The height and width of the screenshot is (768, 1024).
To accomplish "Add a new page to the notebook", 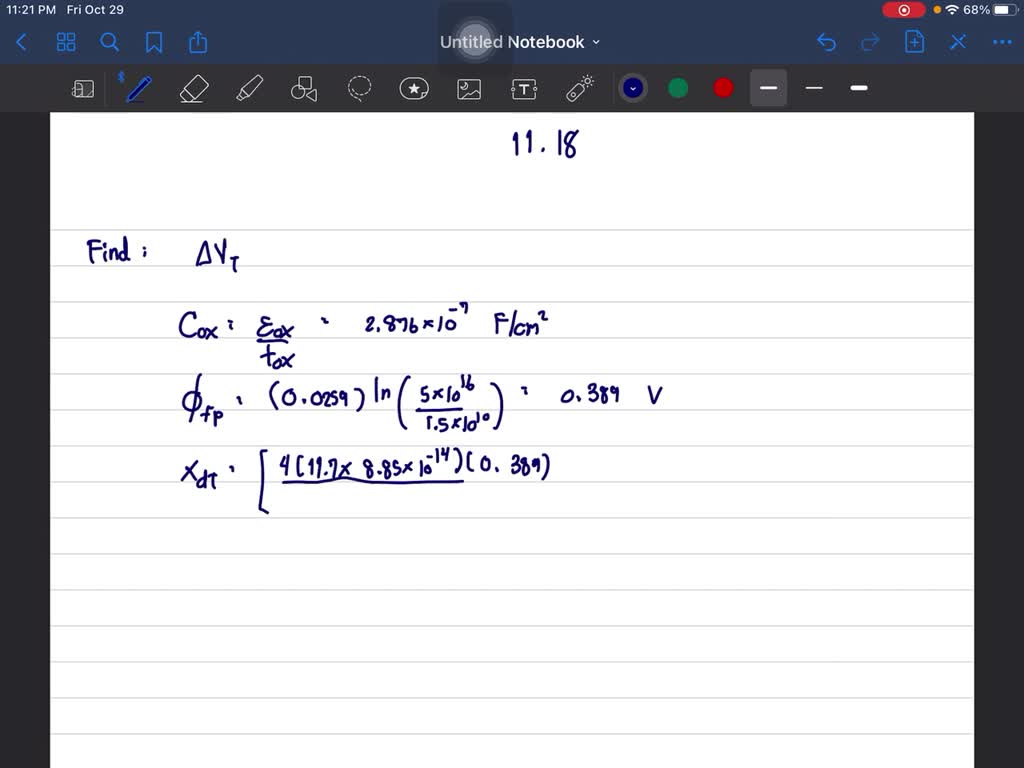I will pyautogui.click(x=913, y=42).
